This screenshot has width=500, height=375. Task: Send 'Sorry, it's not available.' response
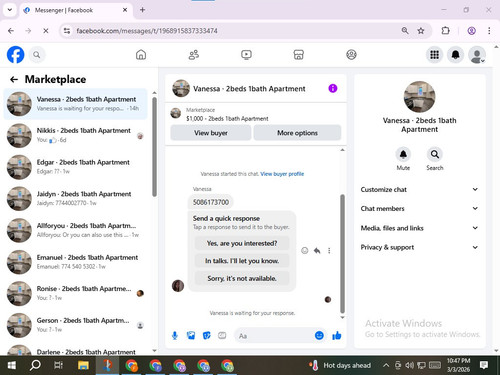point(242,278)
